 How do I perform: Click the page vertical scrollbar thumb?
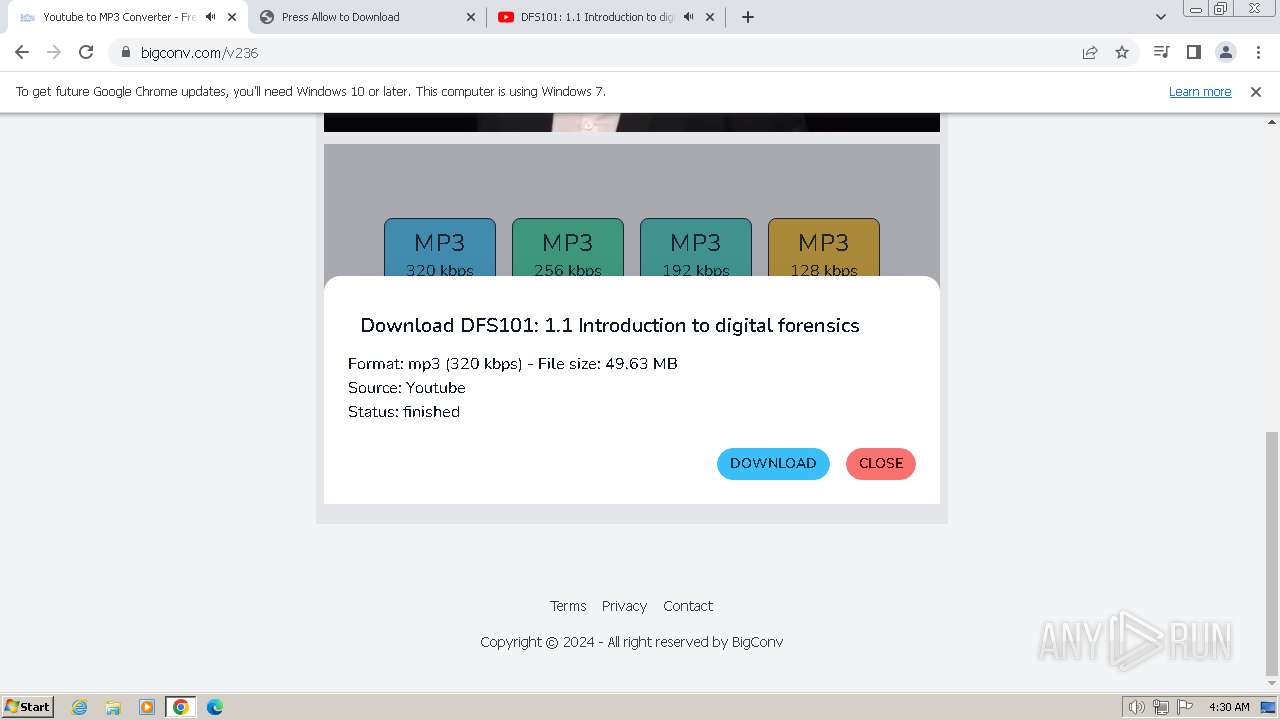pos(1272,552)
